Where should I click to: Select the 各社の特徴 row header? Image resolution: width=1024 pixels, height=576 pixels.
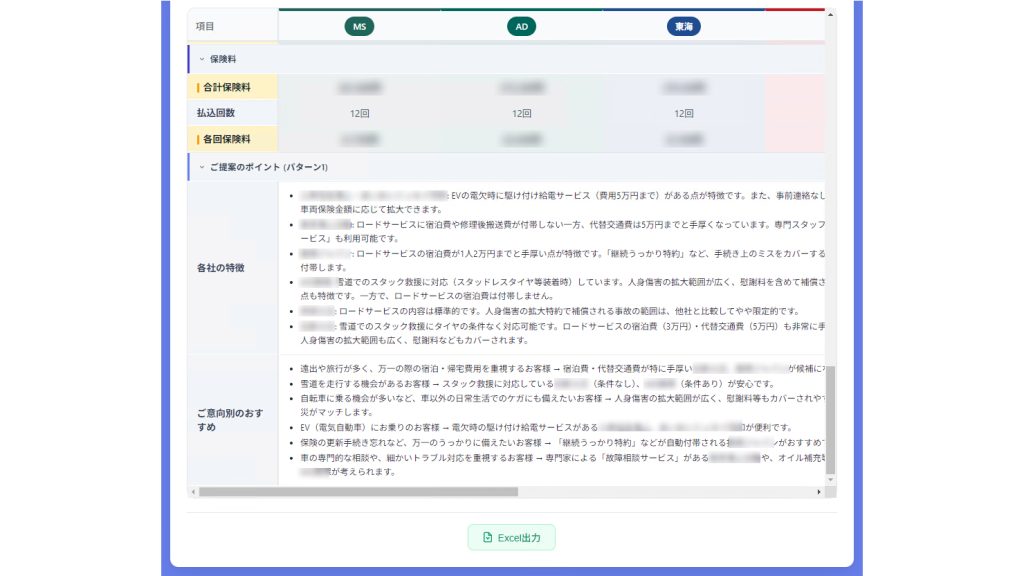point(232,268)
